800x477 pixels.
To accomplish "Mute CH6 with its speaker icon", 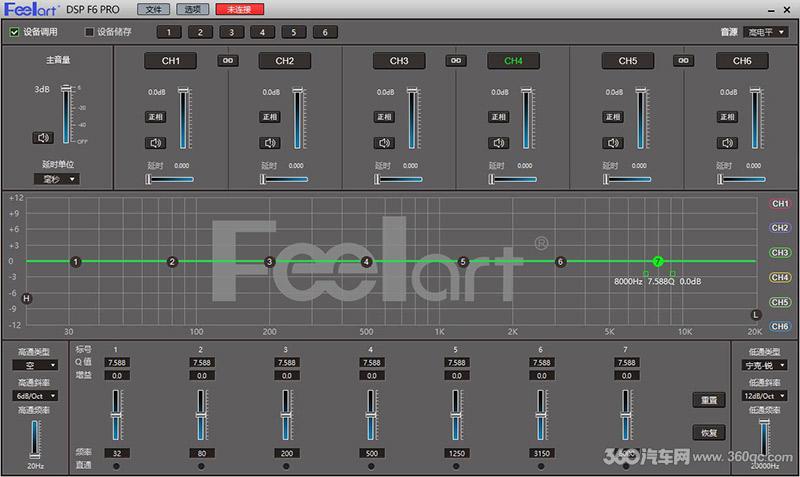I will [x=727, y=143].
